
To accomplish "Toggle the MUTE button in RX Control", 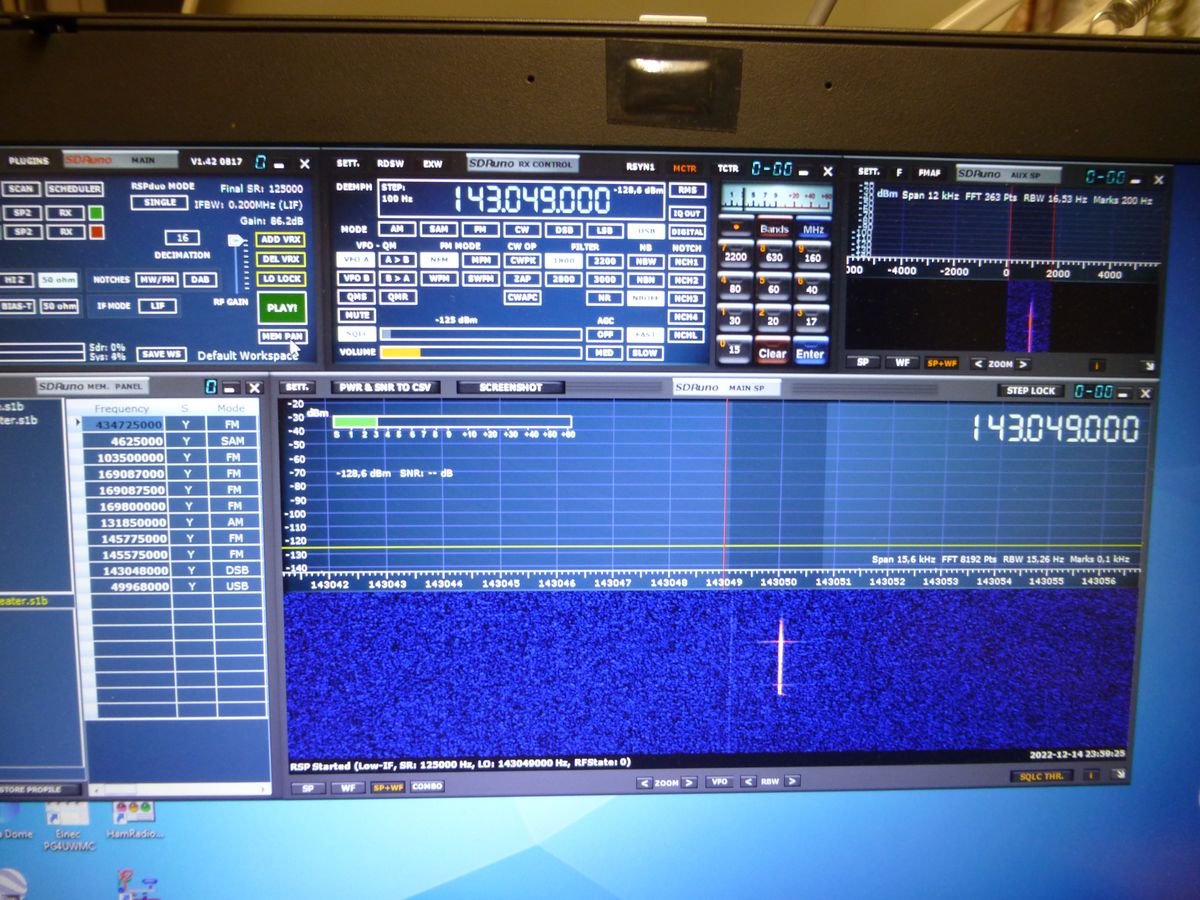I will coord(356,315).
